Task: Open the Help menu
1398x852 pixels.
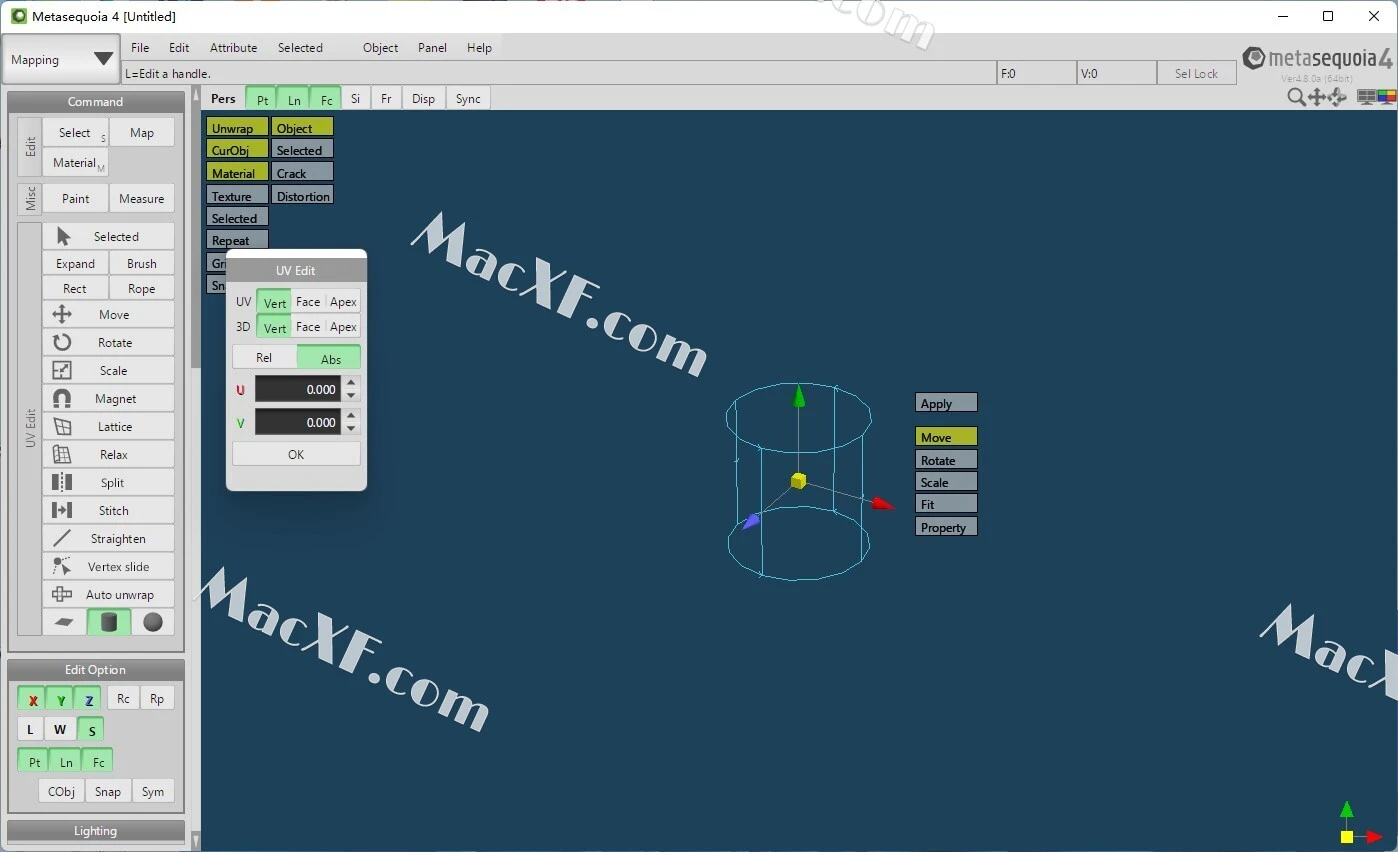Action: point(479,47)
